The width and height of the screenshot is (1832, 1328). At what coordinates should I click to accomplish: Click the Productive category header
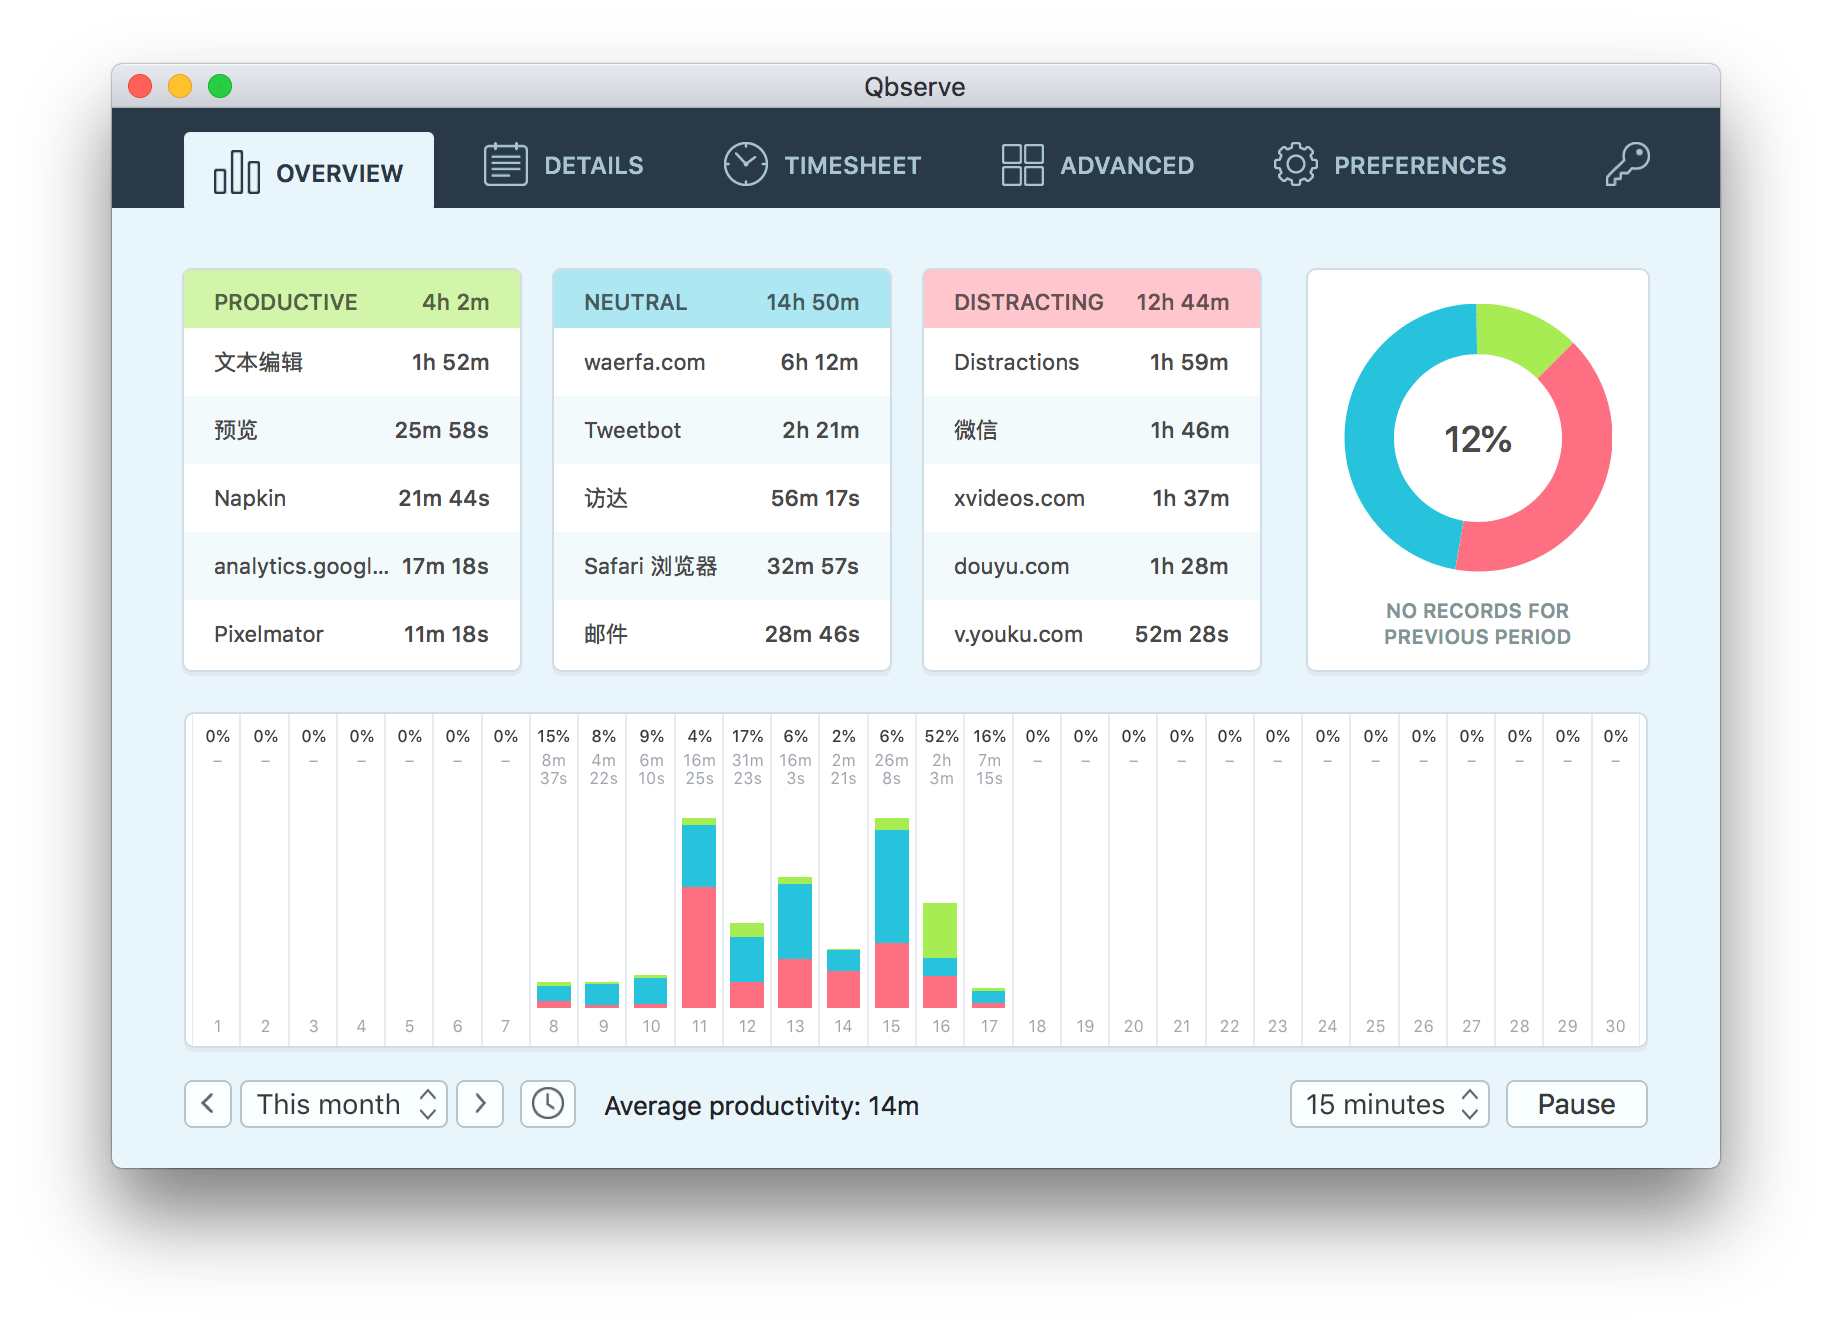[x=352, y=301]
